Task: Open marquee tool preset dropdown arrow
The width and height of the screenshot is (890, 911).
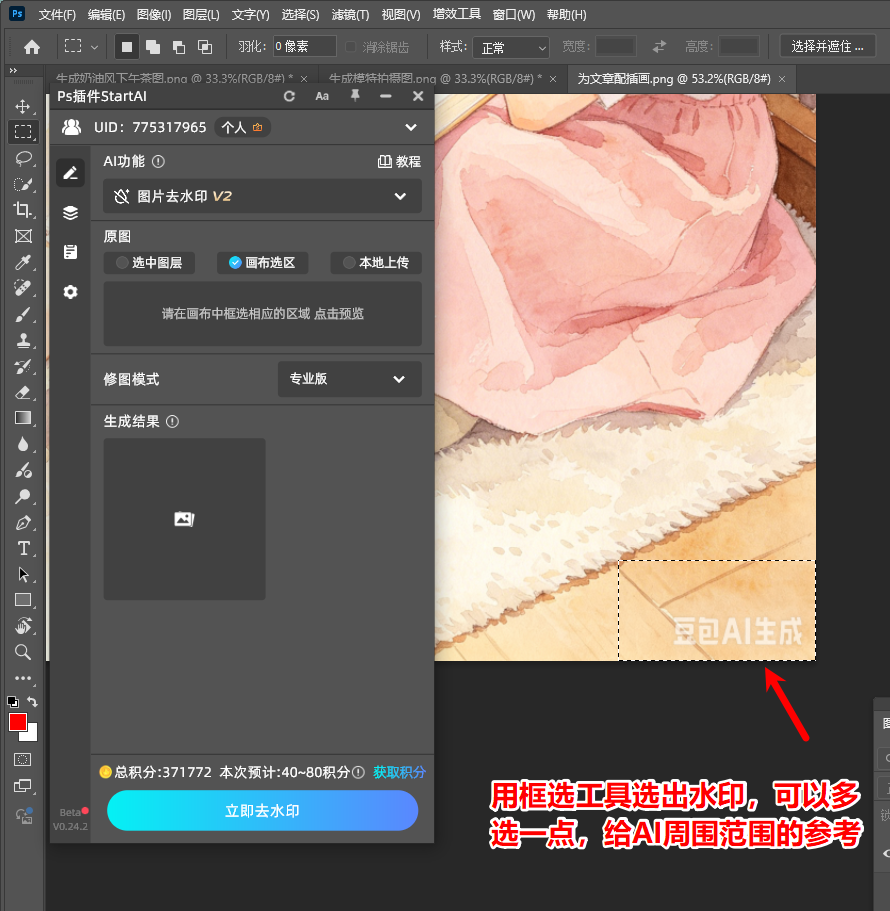Action: pos(95,46)
